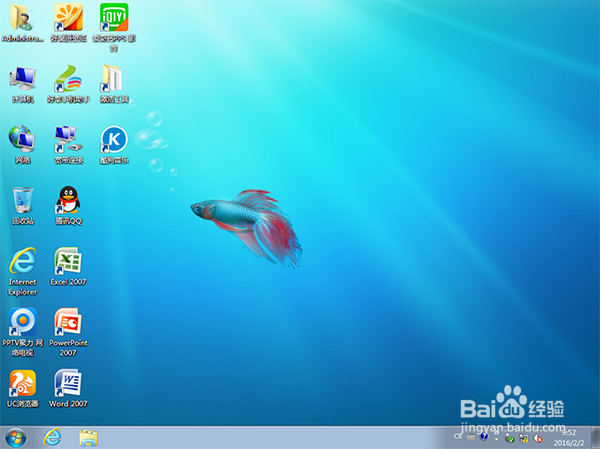Open the Administrator user folder icon
The height and width of the screenshot is (449, 600).
(x=22, y=22)
